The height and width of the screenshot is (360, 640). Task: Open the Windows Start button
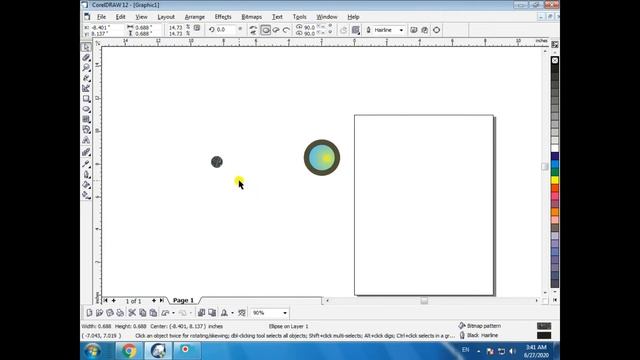point(92,351)
